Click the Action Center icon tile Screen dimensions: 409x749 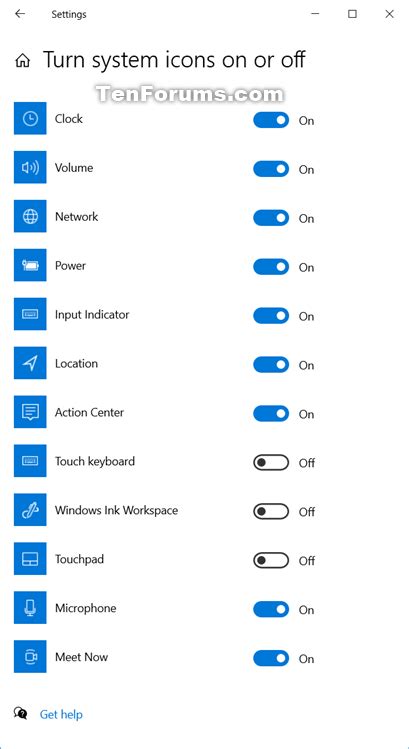coord(30,412)
